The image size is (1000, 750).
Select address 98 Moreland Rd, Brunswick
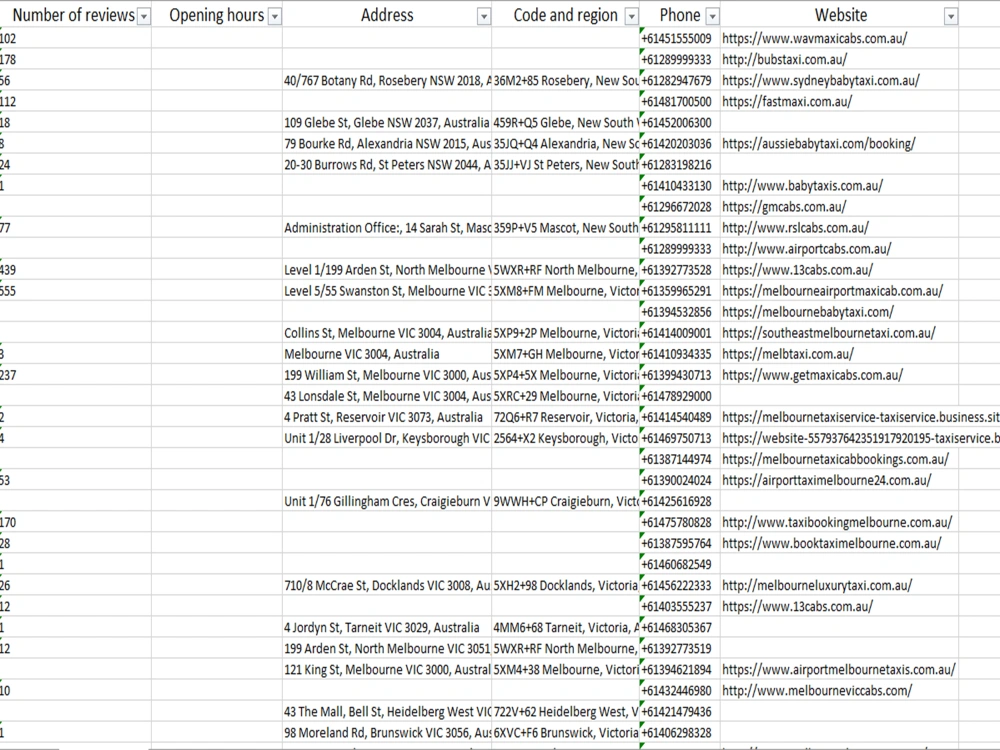[387, 733]
